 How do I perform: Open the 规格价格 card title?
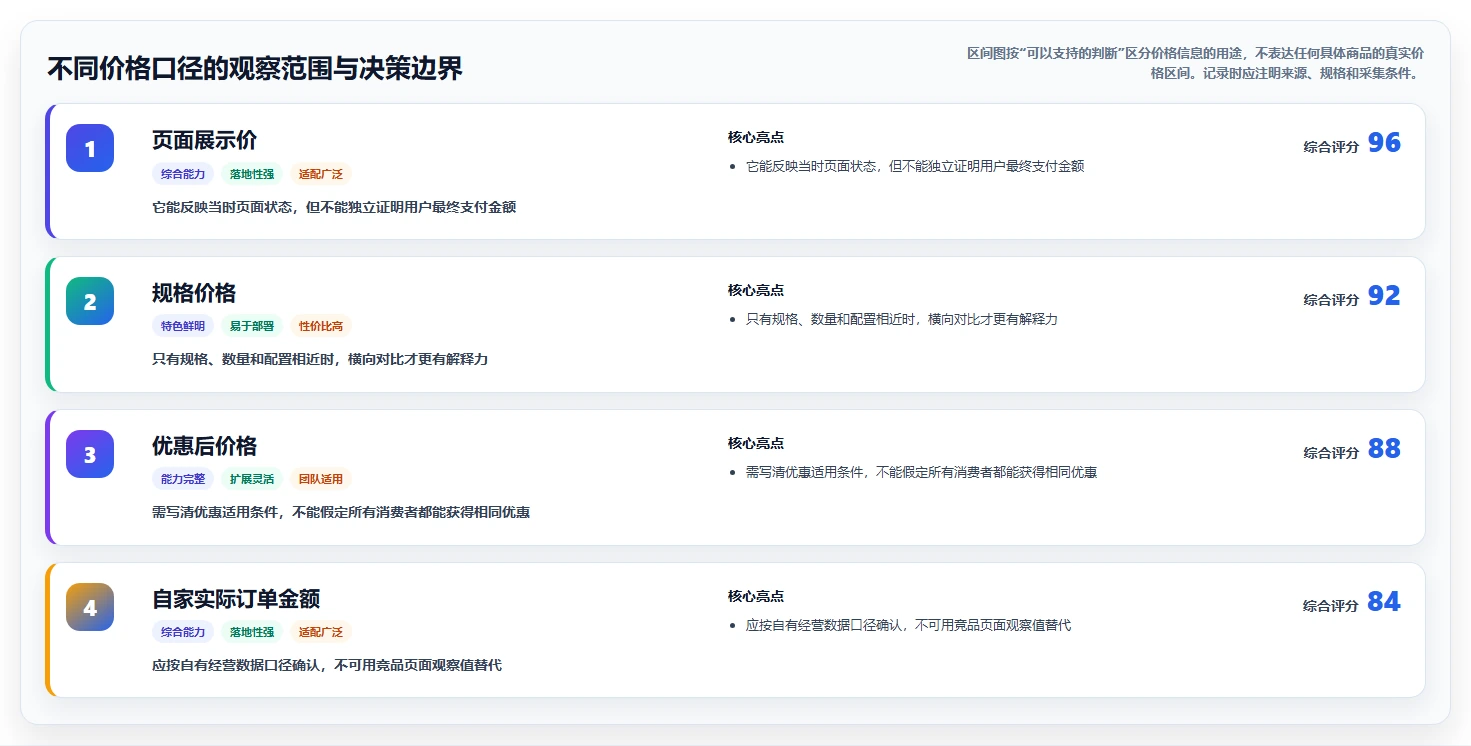tap(194, 293)
